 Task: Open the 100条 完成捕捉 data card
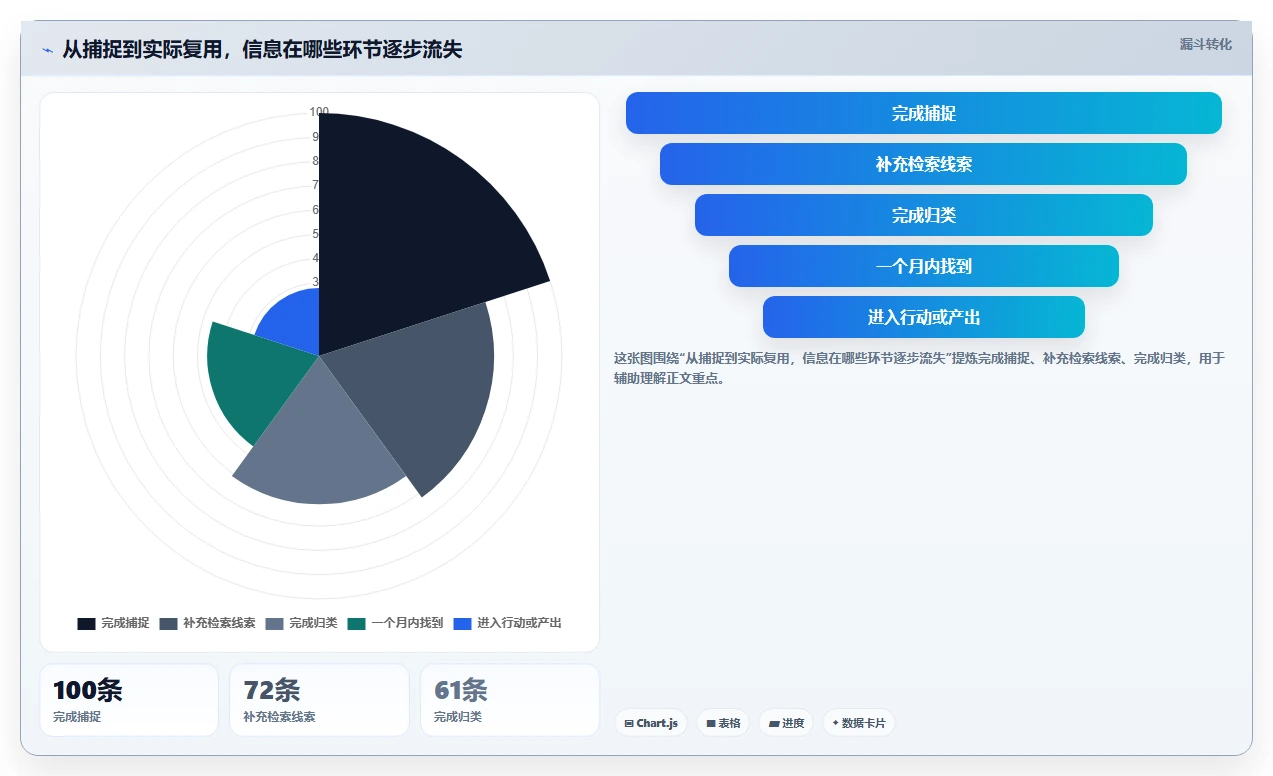tap(129, 700)
